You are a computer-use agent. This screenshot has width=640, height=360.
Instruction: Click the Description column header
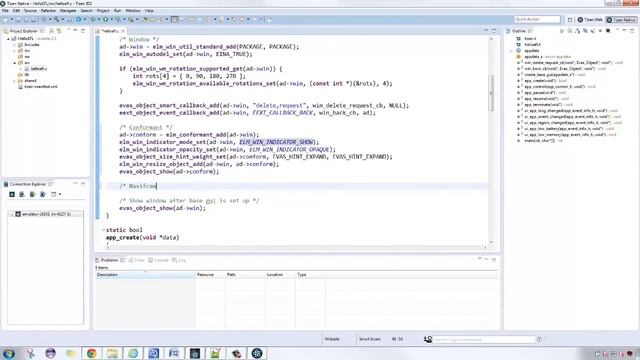coord(145,275)
